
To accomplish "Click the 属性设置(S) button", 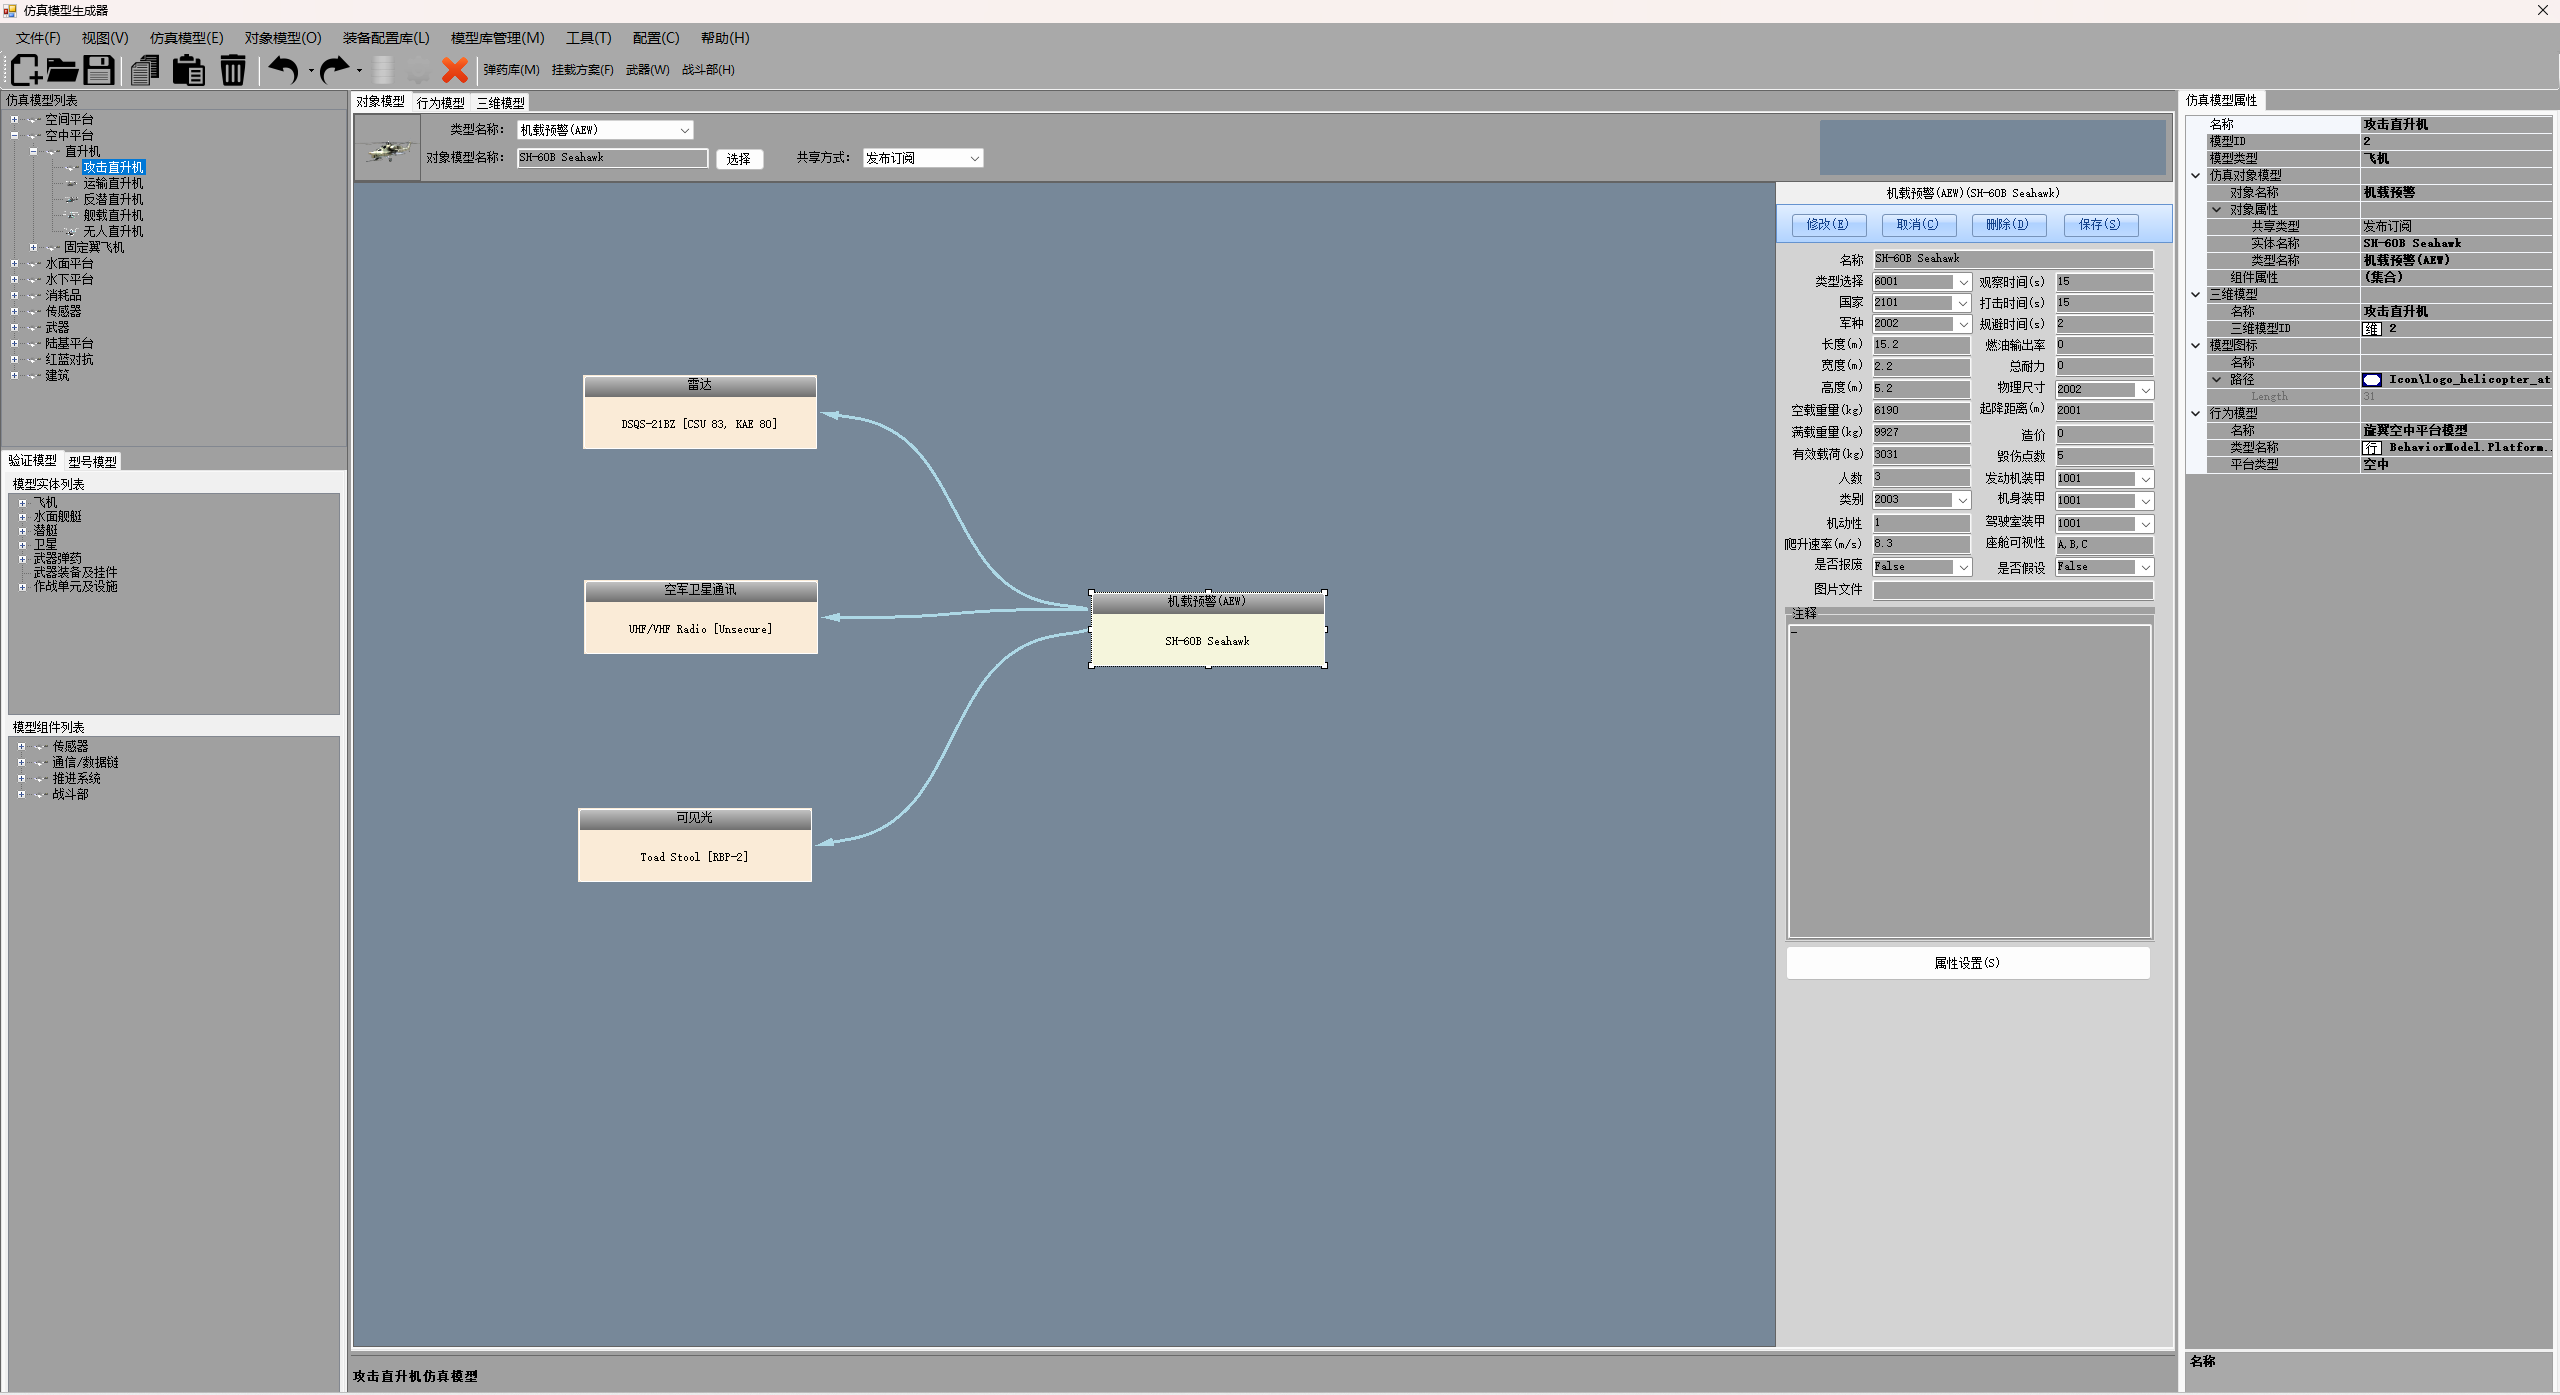I will [1967, 964].
